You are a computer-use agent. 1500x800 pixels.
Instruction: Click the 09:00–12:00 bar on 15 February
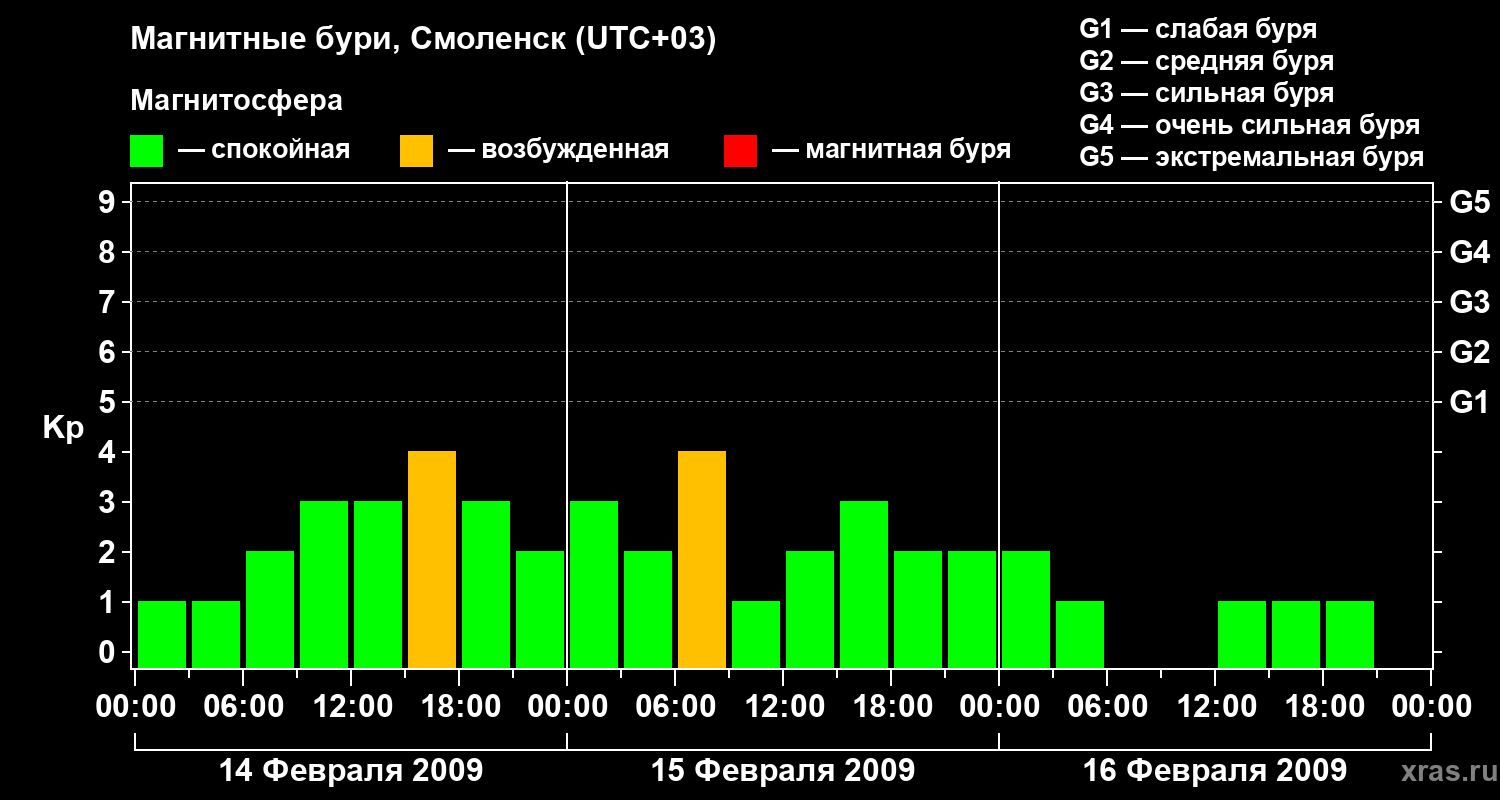tap(756, 634)
